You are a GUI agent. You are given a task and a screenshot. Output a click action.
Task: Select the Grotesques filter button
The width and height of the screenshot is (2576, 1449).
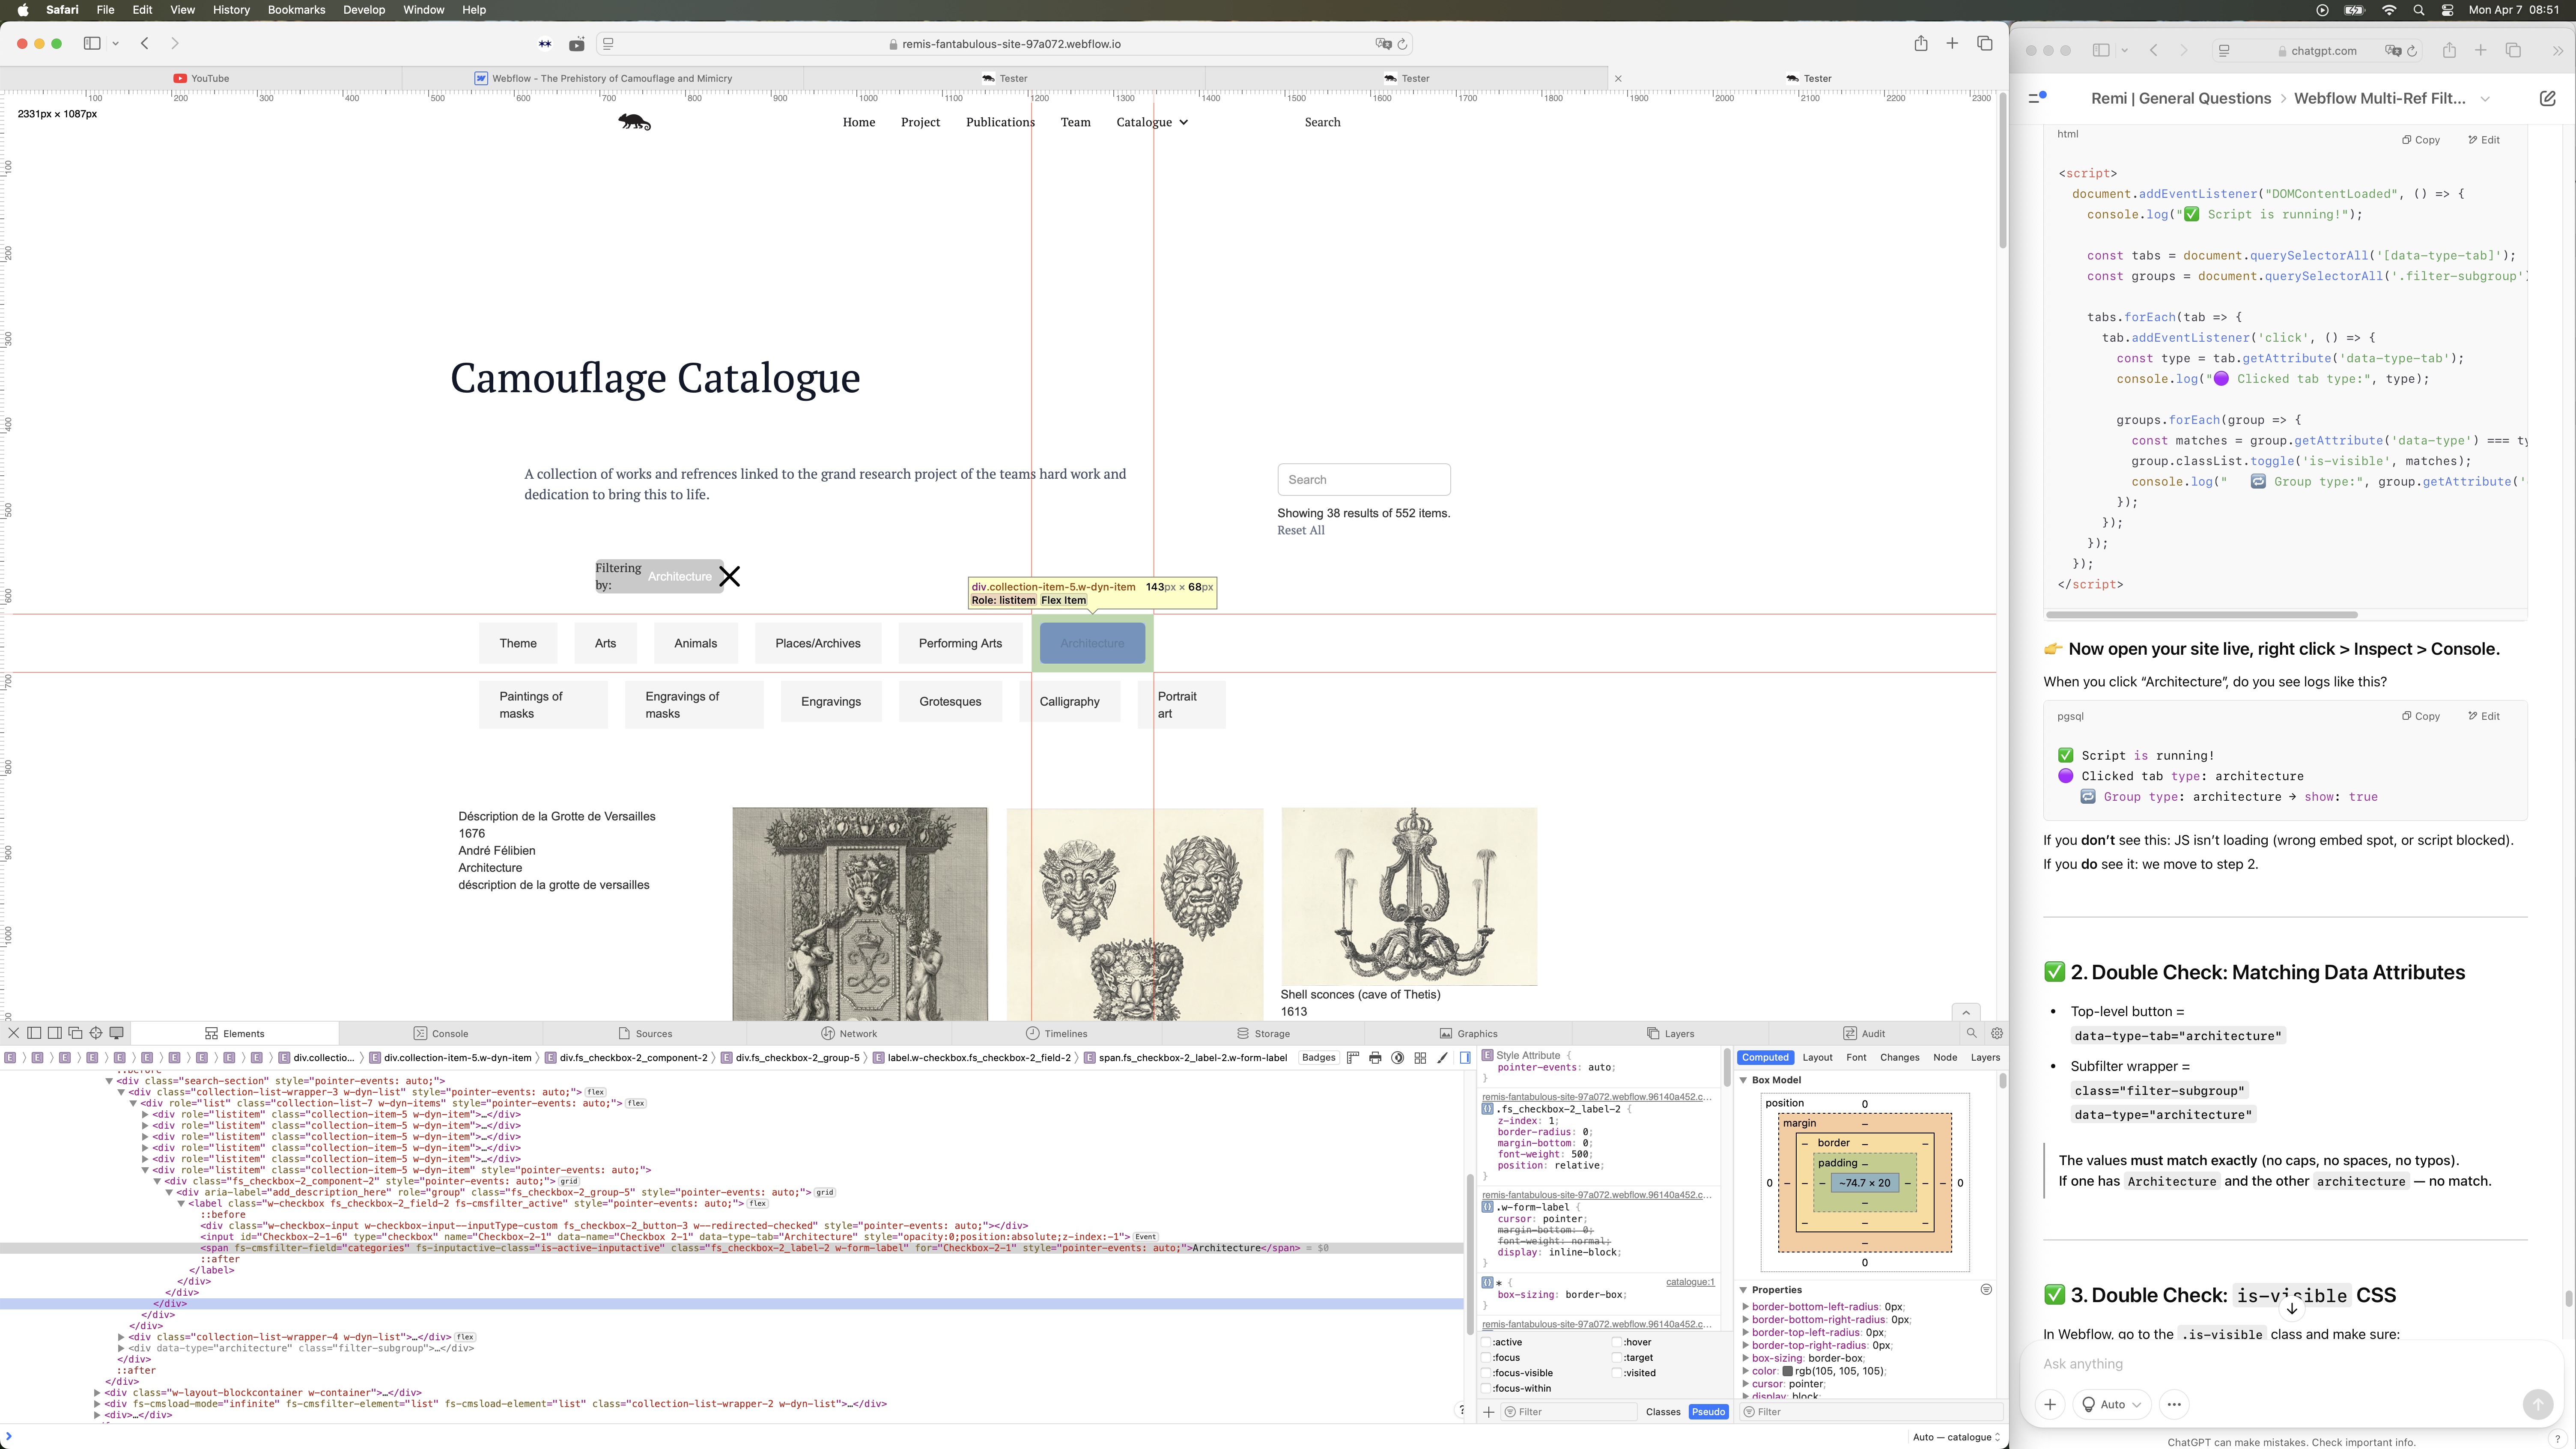click(950, 701)
